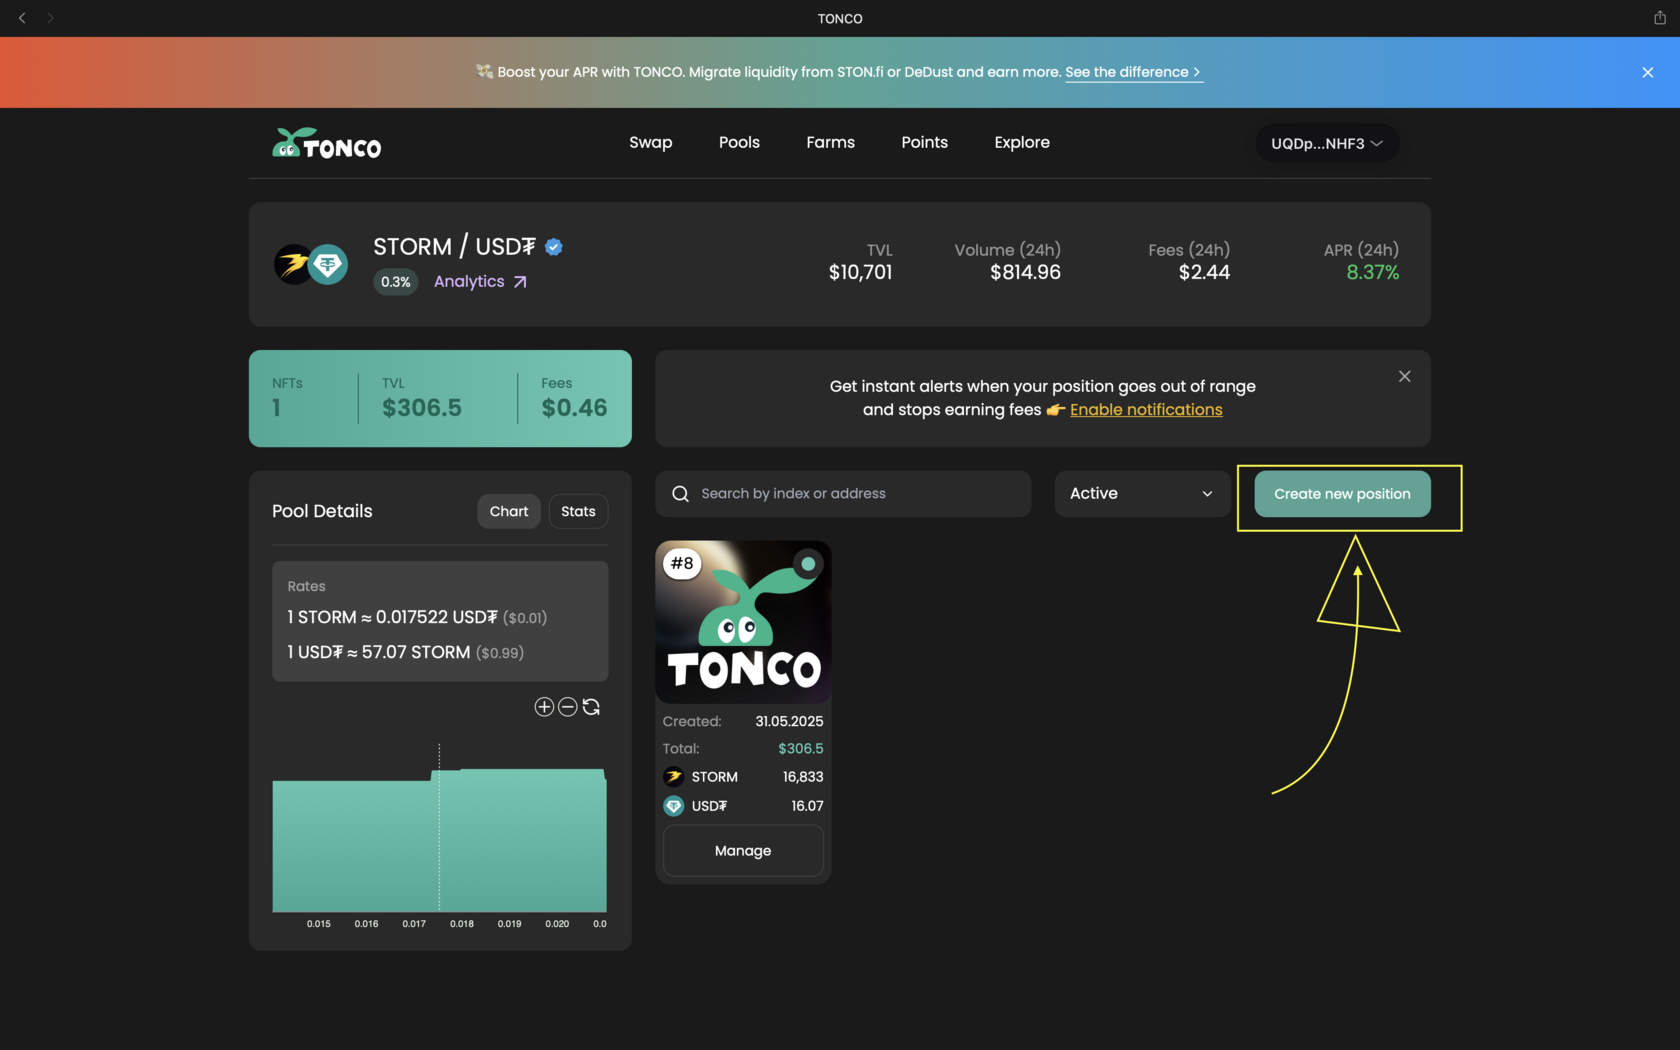This screenshot has width=1680, height=1050.
Task: Click the search magnifier icon
Action: click(x=680, y=494)
